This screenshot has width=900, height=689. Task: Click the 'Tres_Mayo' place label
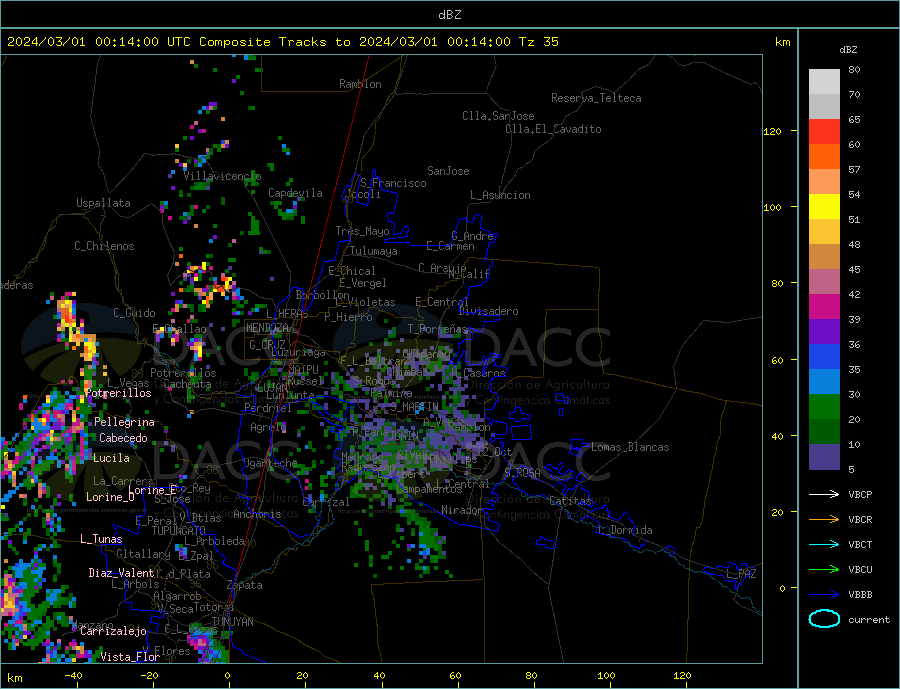tap(362, 231)
